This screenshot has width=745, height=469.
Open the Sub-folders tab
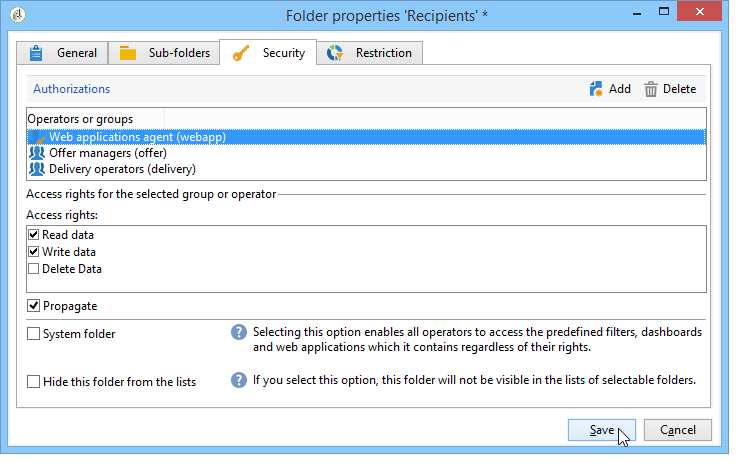pyautogui.click(x=164, y=53)
